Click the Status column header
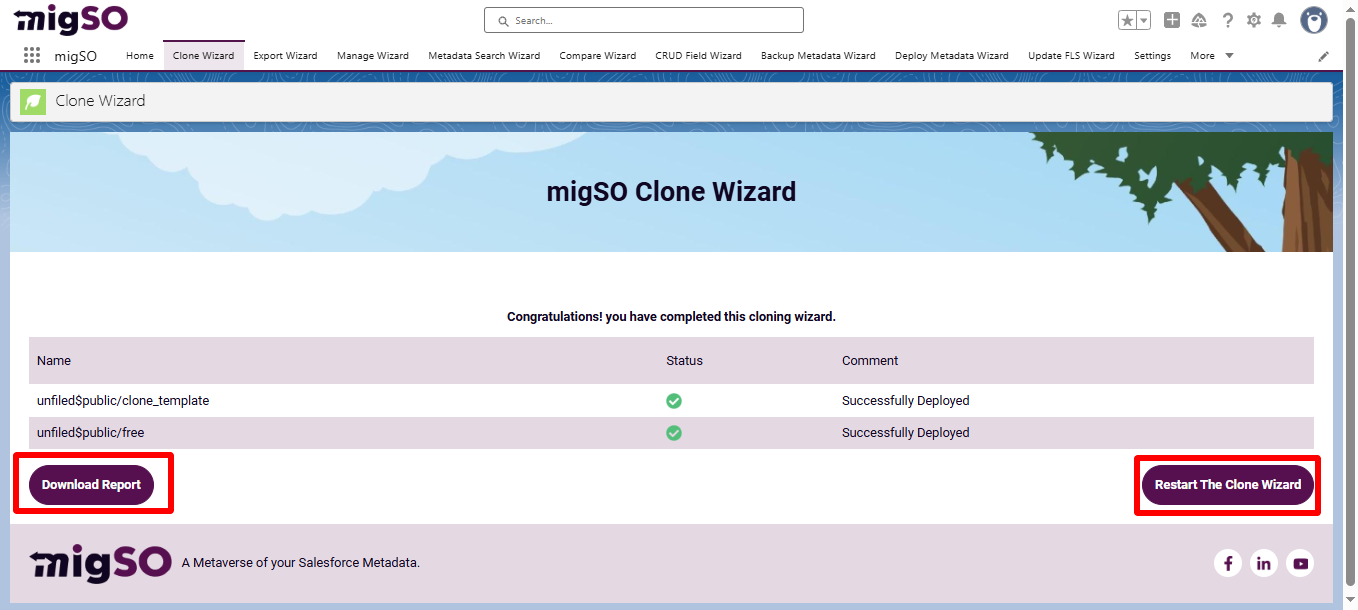This screenshot has width=1358, height=610. 685,361
